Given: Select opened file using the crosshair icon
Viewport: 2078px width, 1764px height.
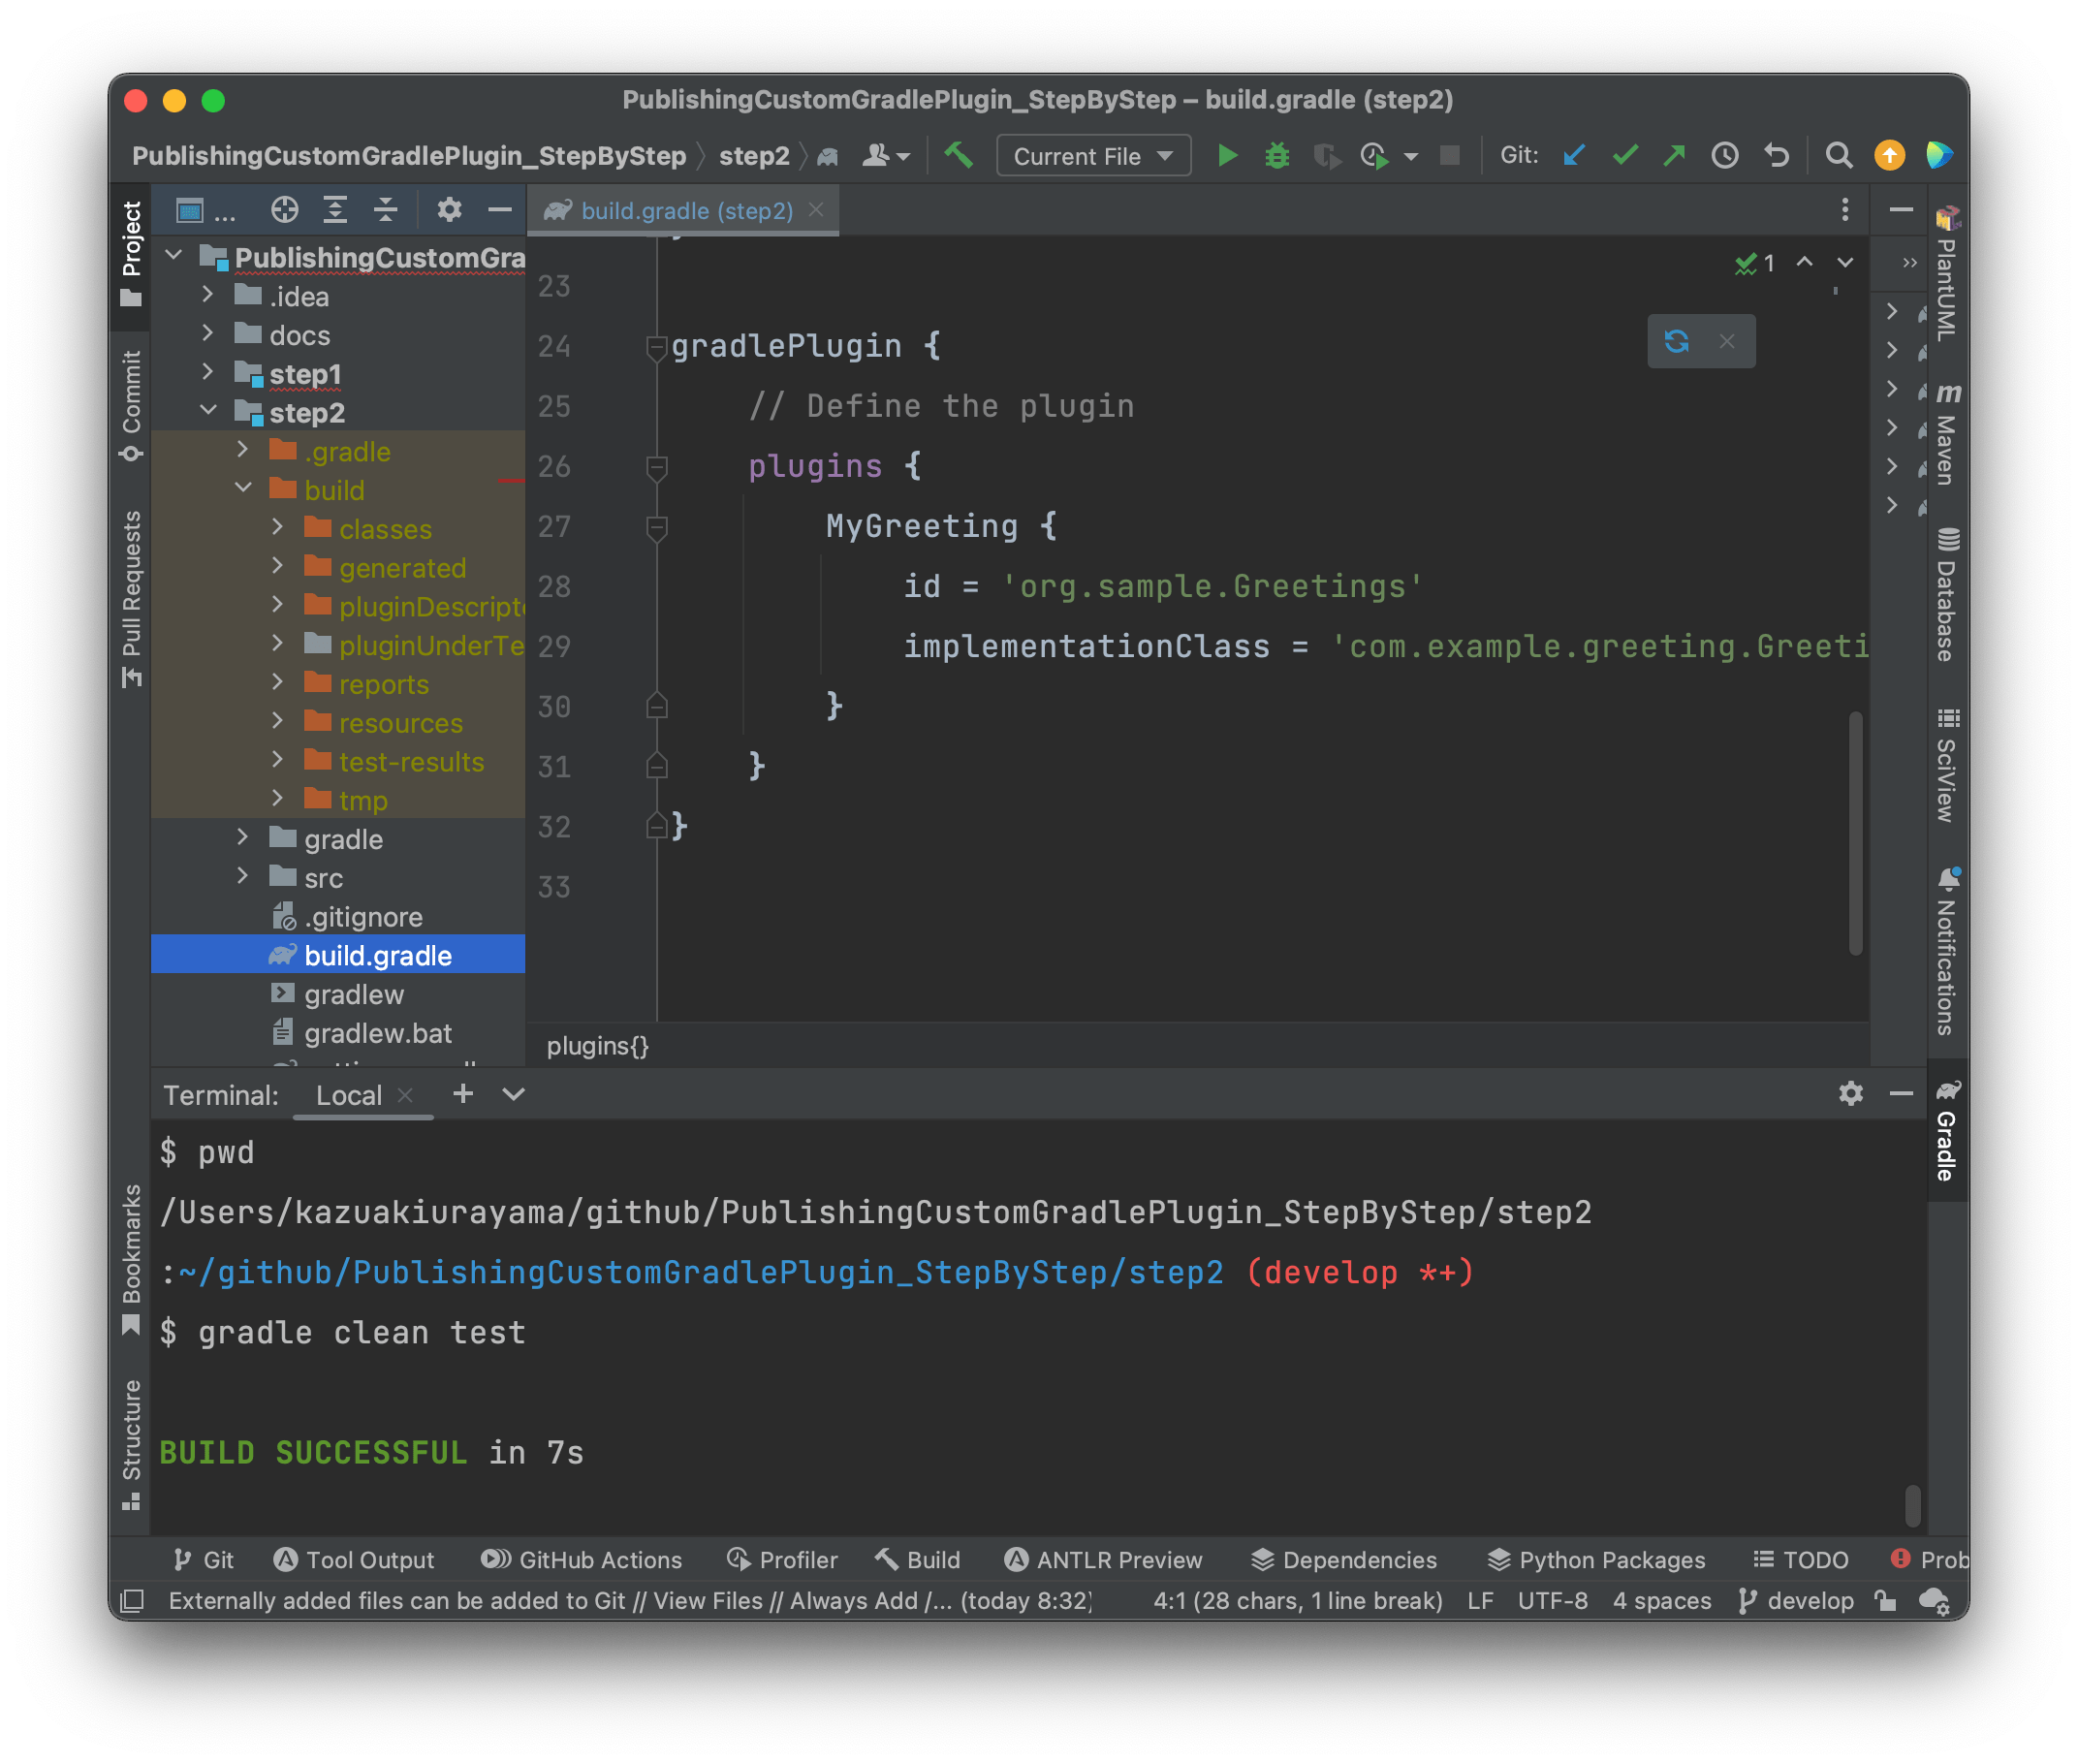Looking at the screenshot, I should (x=285, y=209).
